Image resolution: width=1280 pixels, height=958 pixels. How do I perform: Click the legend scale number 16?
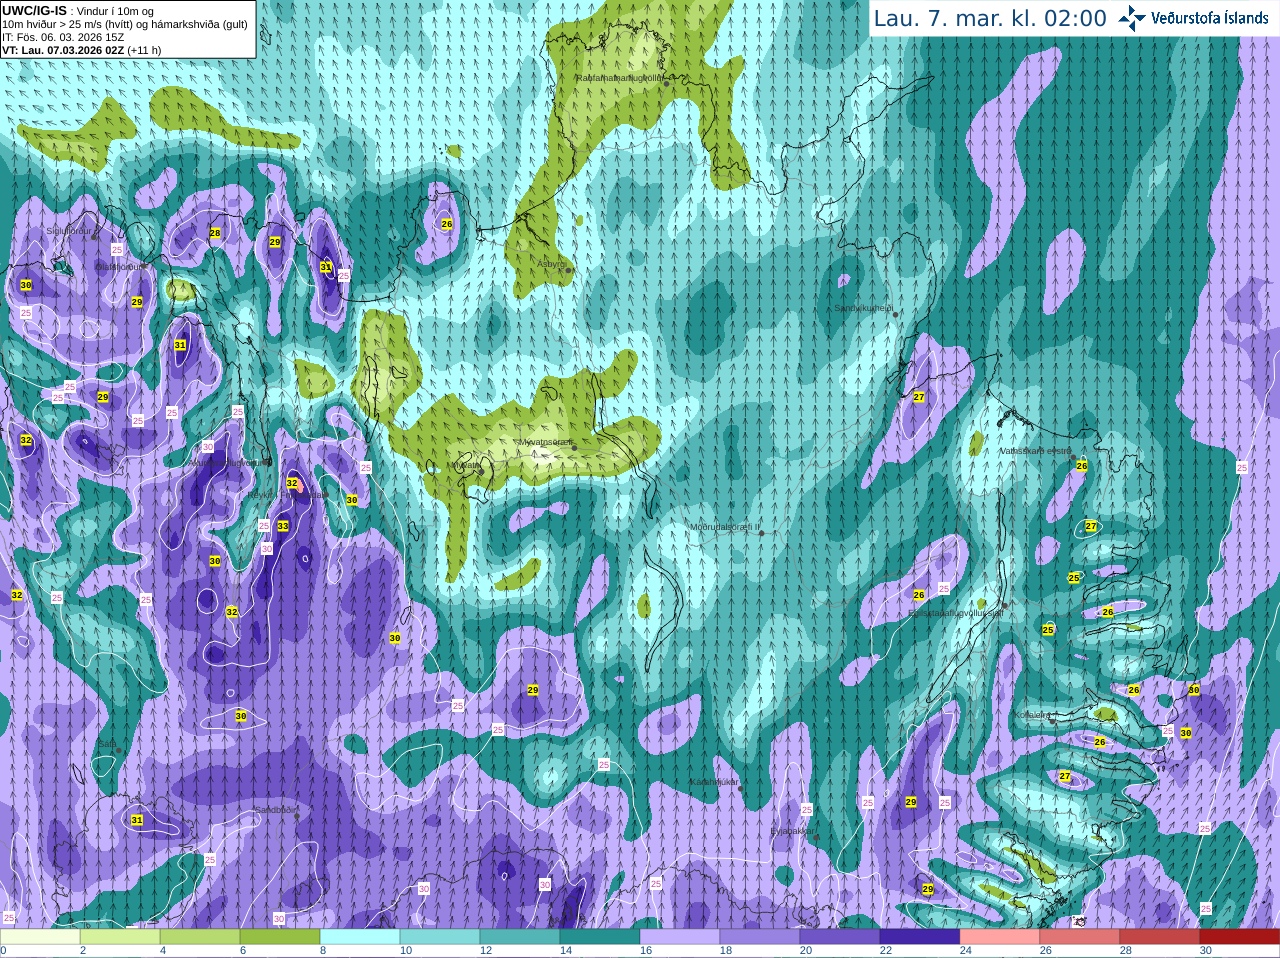click(646, 951)
